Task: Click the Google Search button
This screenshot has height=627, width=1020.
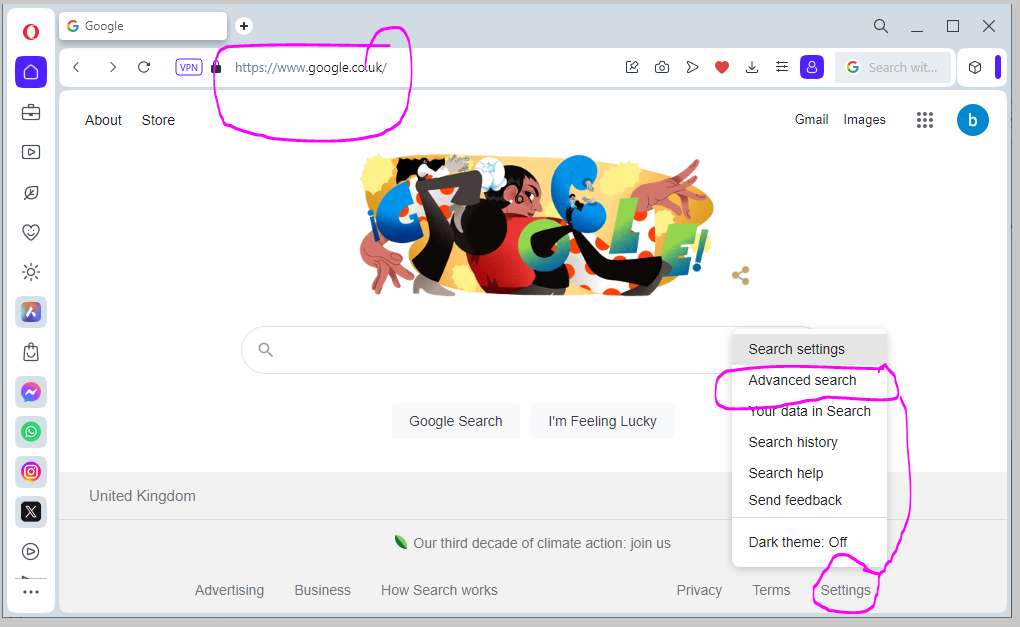Action: point(455,421)
